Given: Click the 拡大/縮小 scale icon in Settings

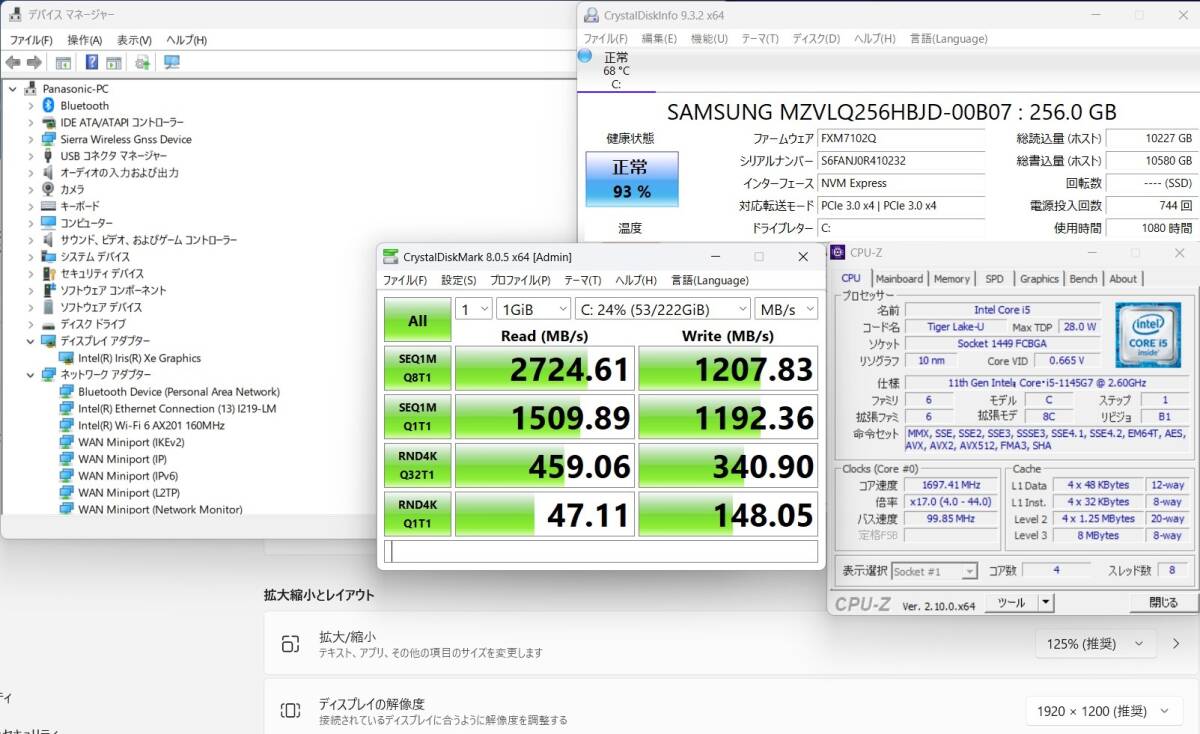Looking at the screenshot, I should click(290, 643).
